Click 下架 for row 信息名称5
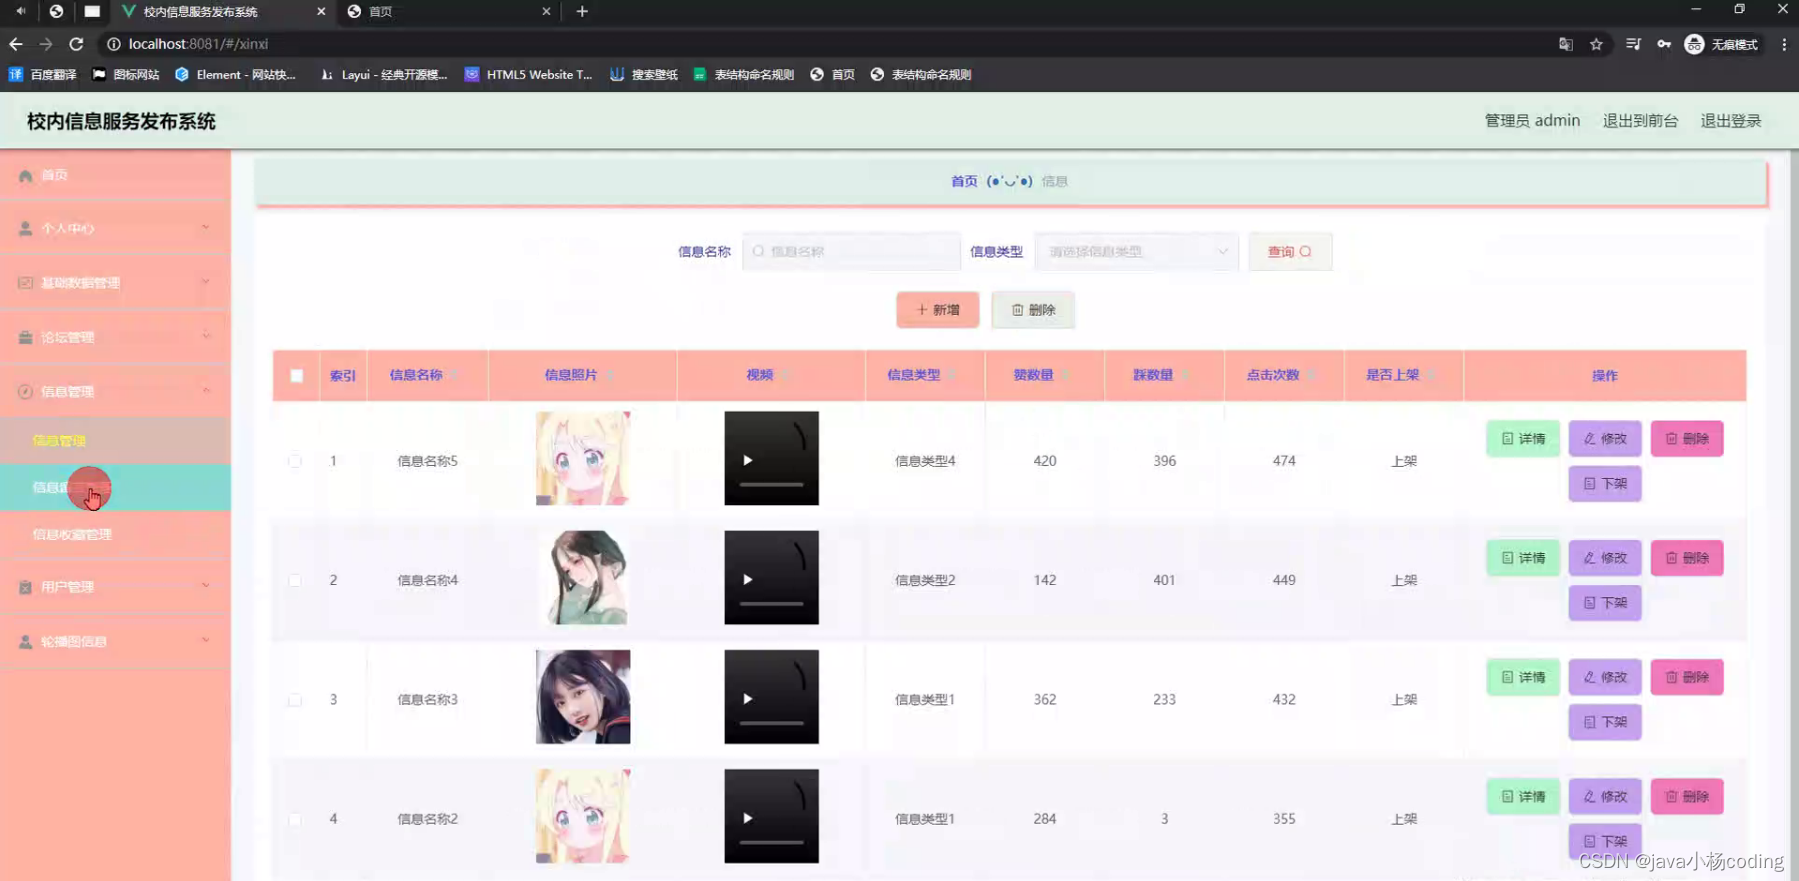The image size is (1799, 881). coord(1605,484)
